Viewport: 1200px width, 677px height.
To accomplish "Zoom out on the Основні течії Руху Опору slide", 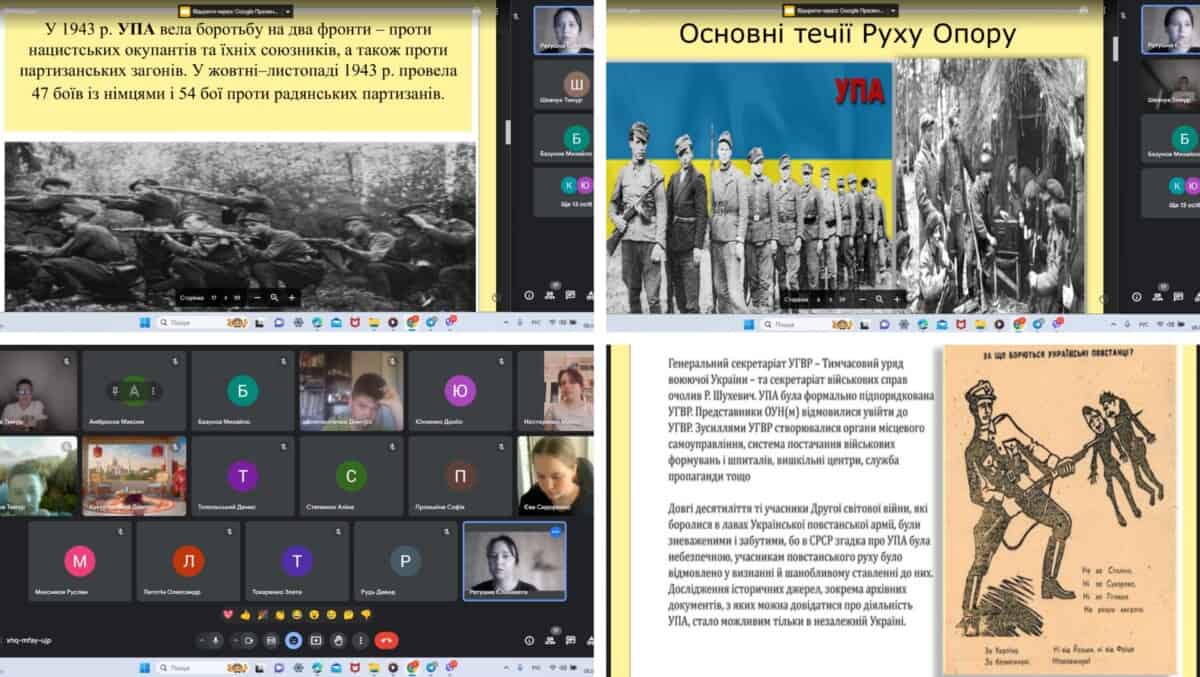I will [x=864, y=298].
